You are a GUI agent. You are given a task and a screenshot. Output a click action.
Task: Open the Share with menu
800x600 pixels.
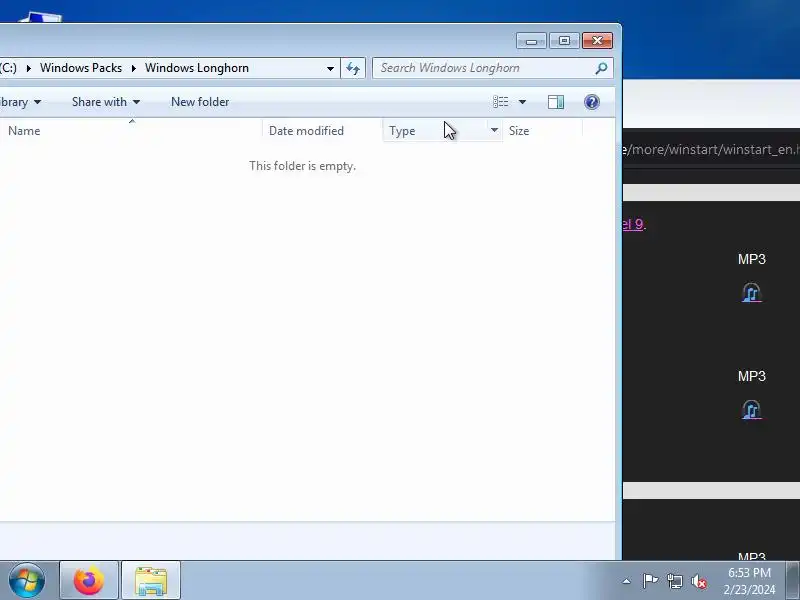(x=106, y=102)
